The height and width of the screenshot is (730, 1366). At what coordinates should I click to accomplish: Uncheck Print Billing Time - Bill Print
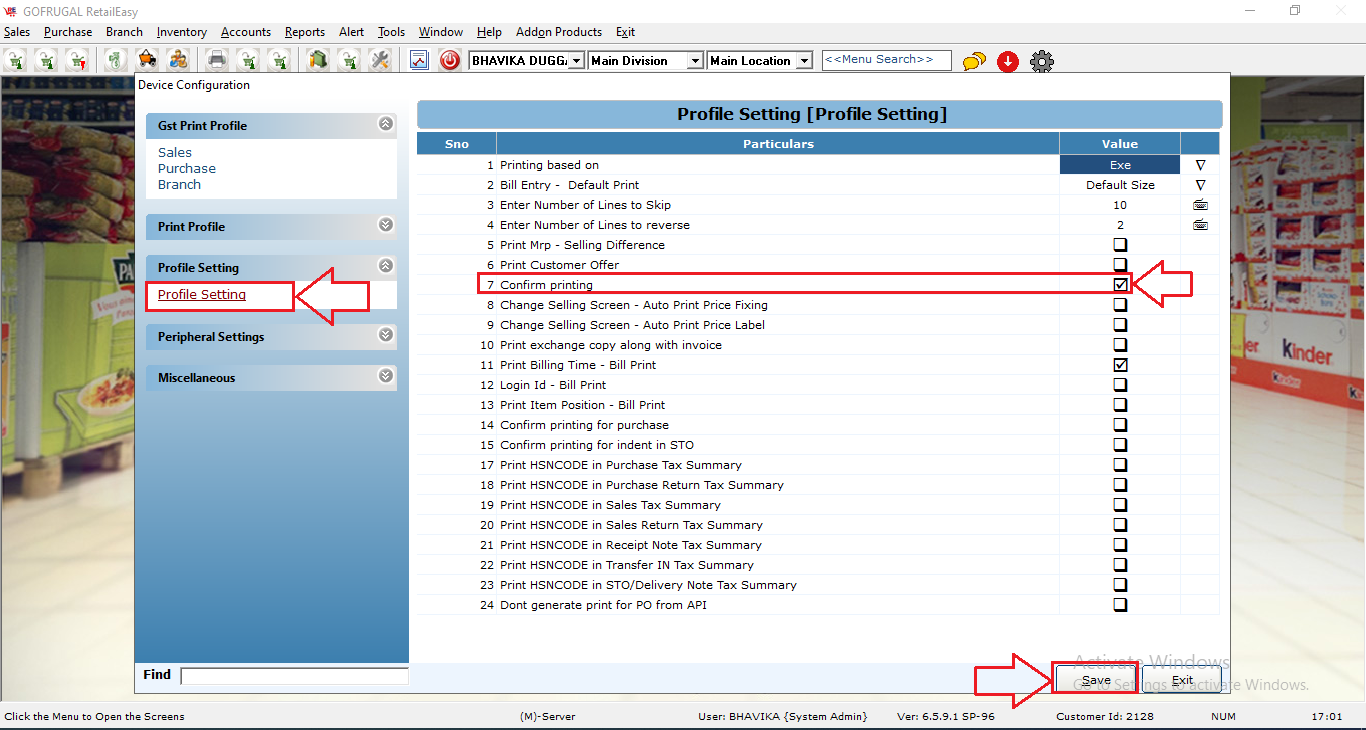(1120, 365)
